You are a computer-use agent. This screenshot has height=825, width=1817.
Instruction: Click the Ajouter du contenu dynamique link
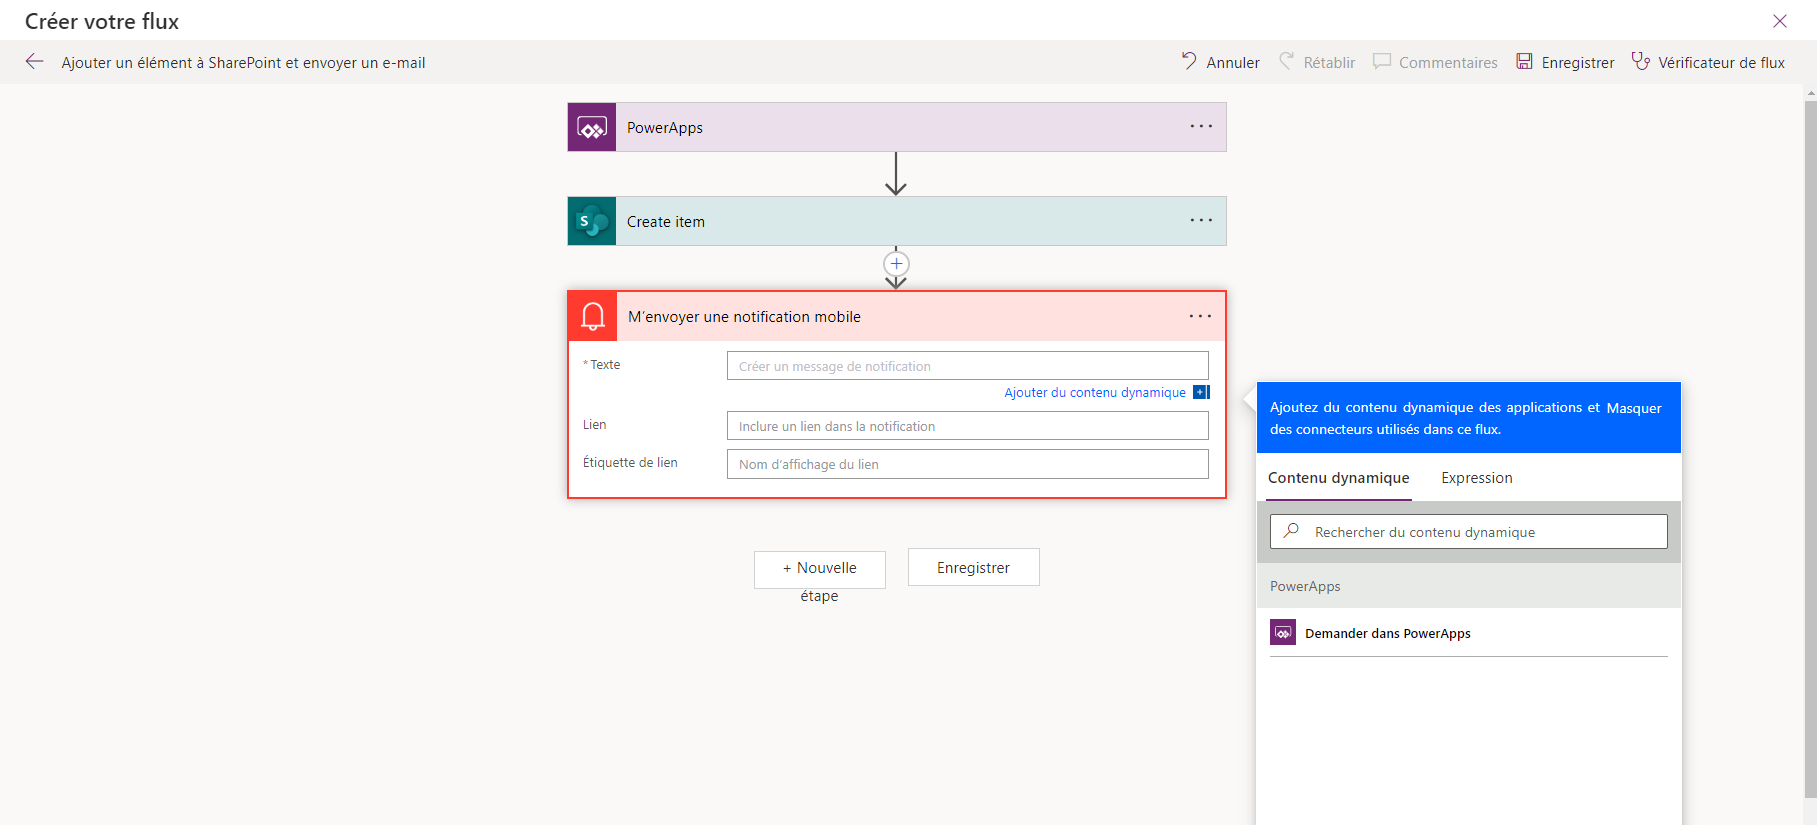tap(1095, 393)
